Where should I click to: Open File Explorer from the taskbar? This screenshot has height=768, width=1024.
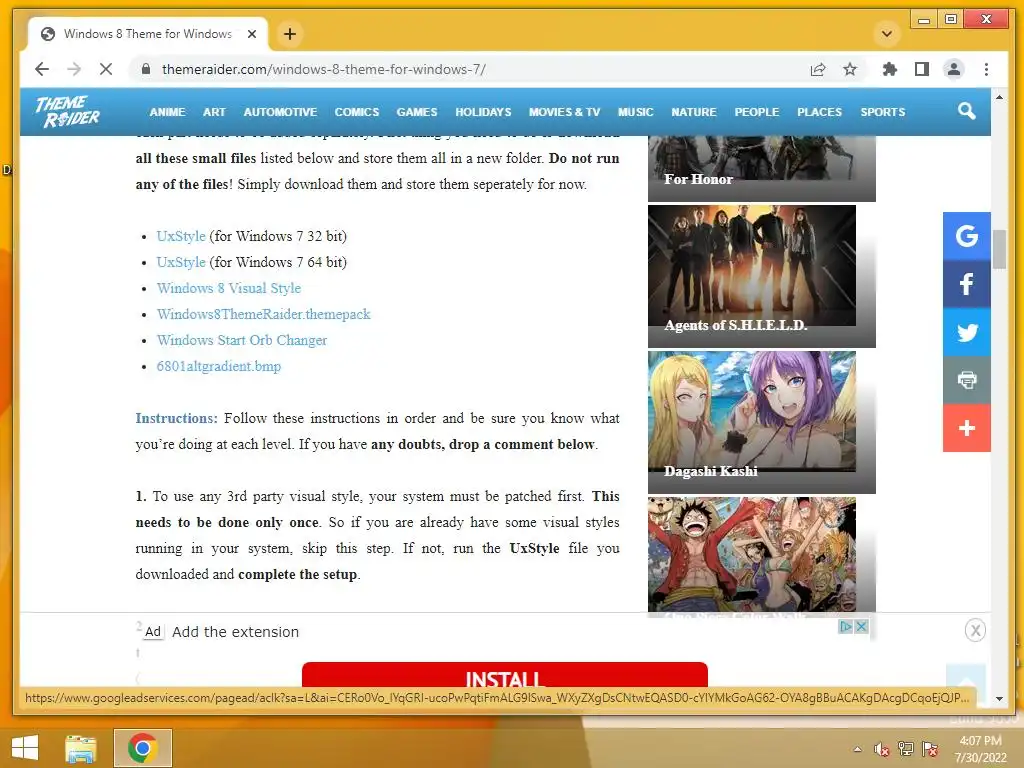tap(80, 748)
